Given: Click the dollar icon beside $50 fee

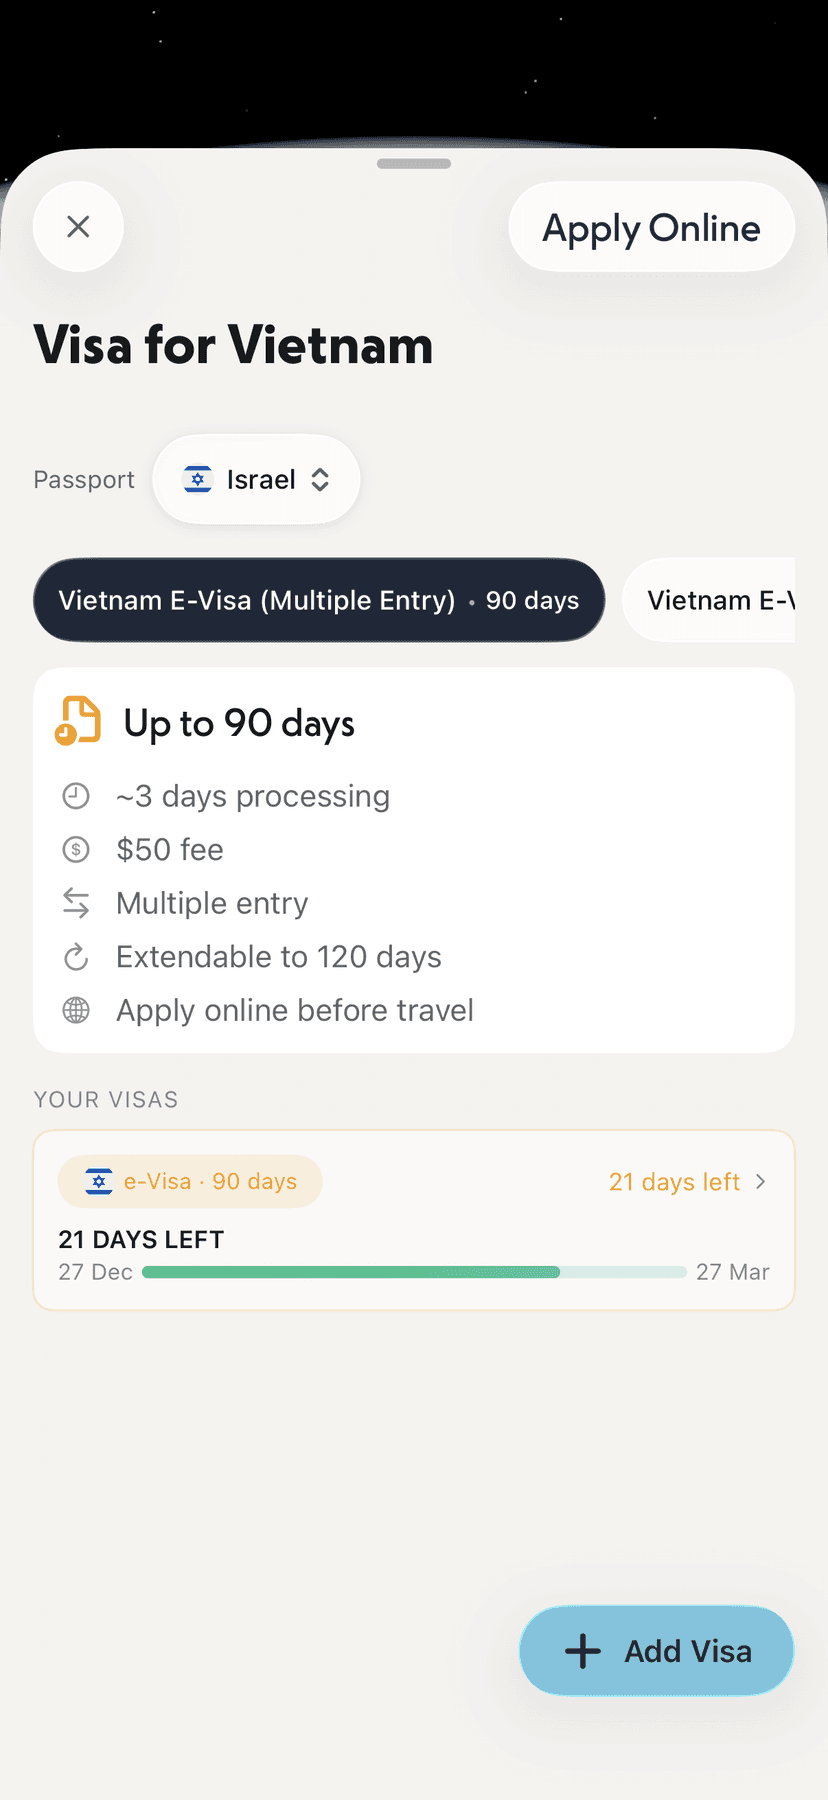Looking at the screenshot, I should click(76, 850).
